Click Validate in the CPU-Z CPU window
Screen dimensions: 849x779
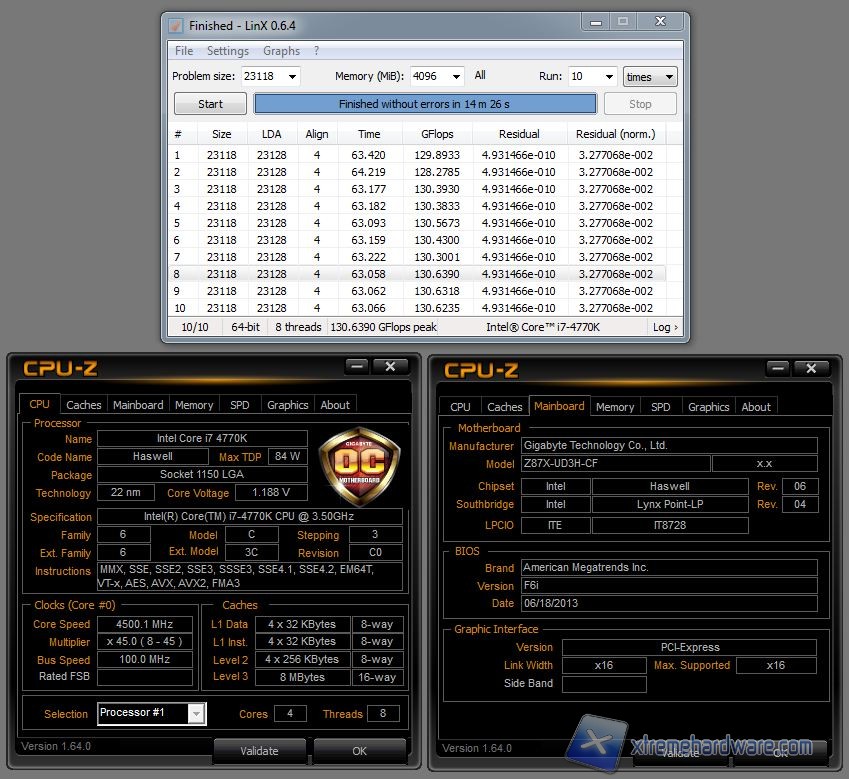coord(259,751)
